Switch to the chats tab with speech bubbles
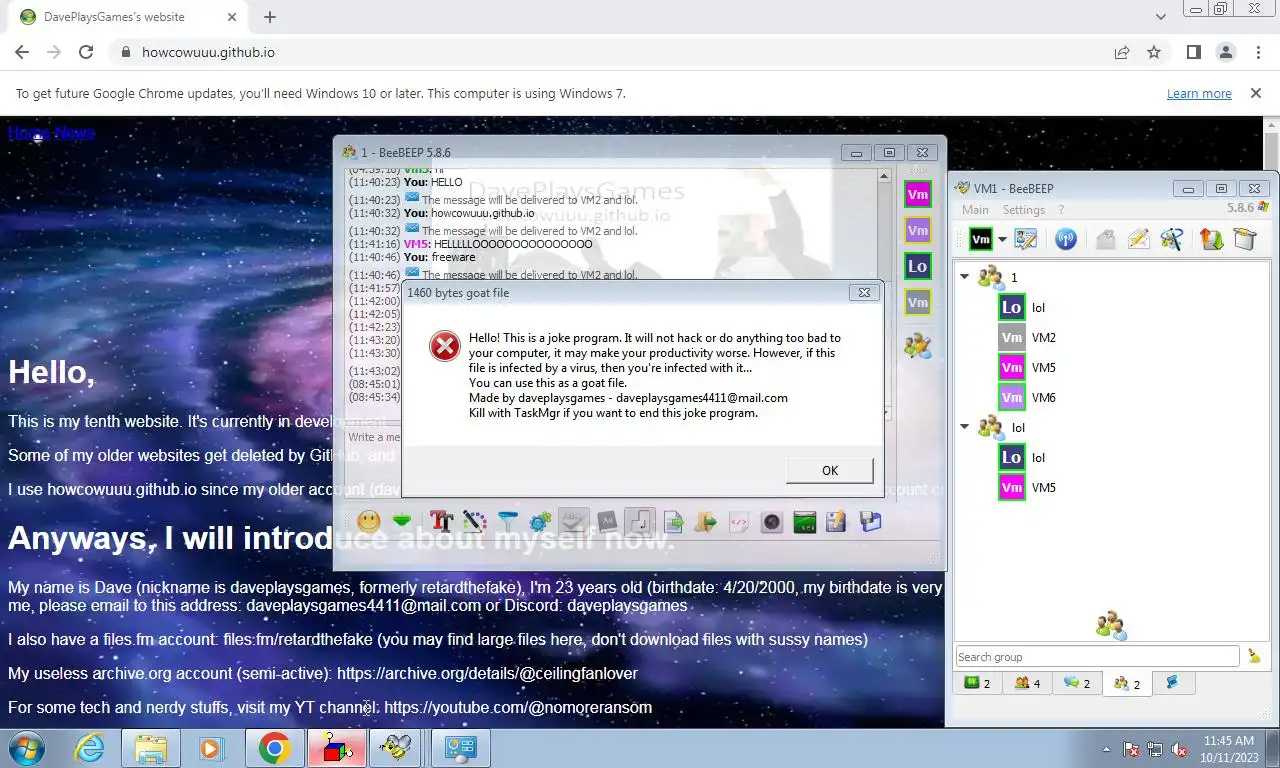The height and width of the screenshot is (768, 1280). (1077, 683)
